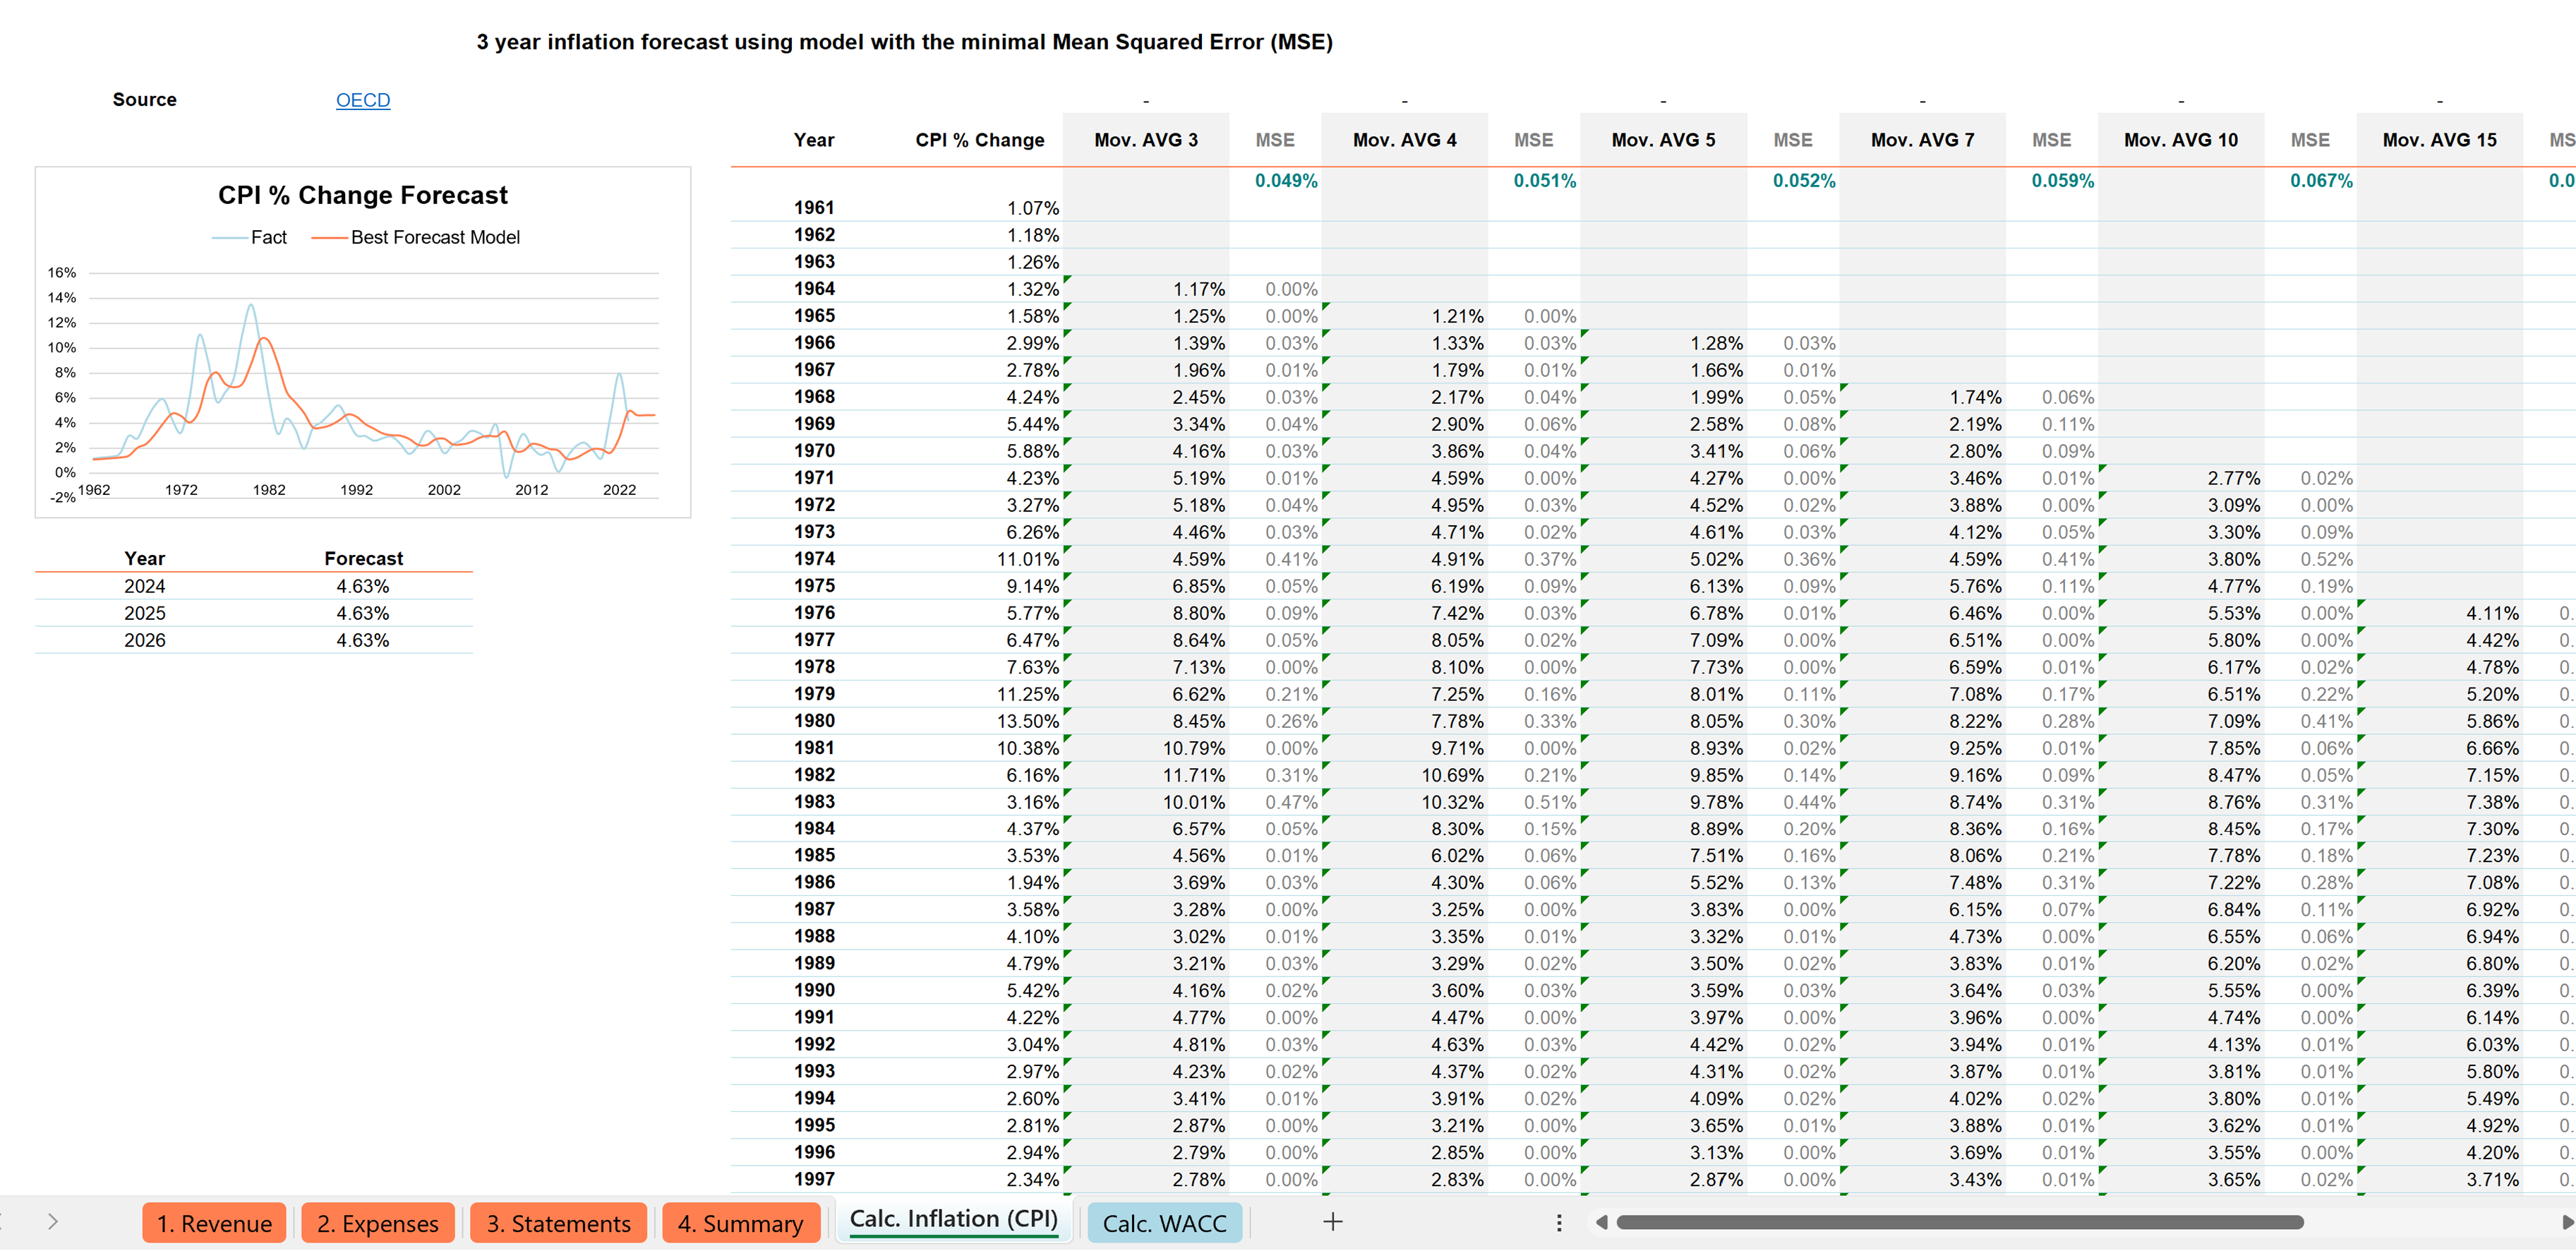Open the OECD source link
Image resolution: width=2576 pixels, height=1251 pixels.
point(362,100)
